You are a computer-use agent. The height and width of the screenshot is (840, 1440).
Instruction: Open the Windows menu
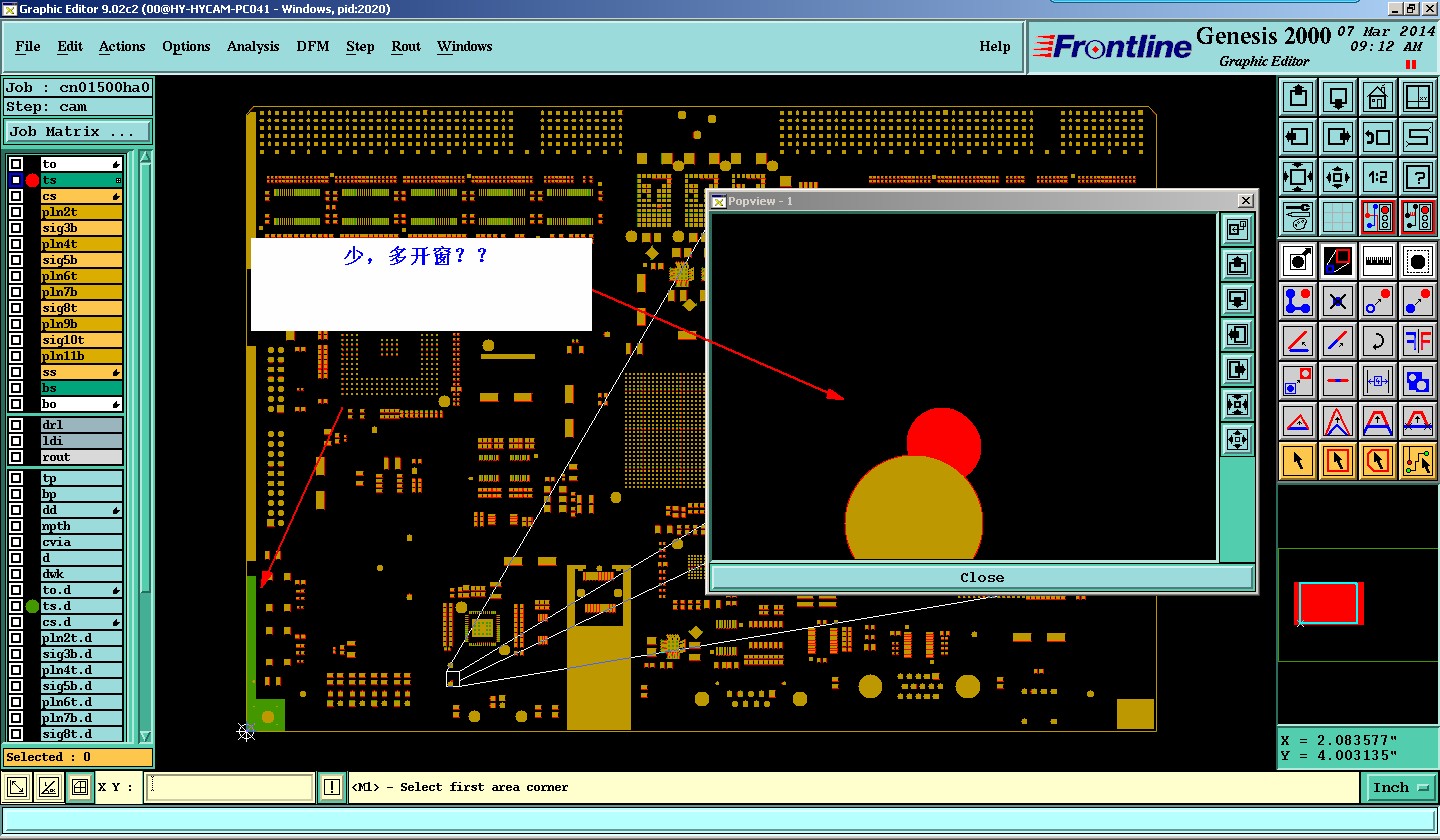click(x=465, y=47)
